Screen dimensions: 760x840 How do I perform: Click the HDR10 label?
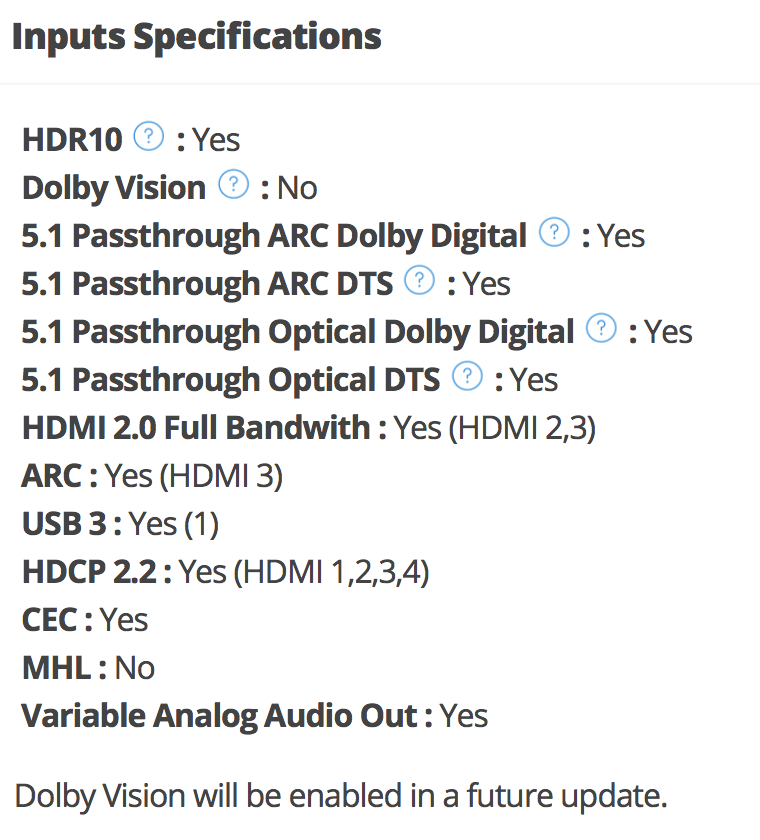(x=72, y=139)
